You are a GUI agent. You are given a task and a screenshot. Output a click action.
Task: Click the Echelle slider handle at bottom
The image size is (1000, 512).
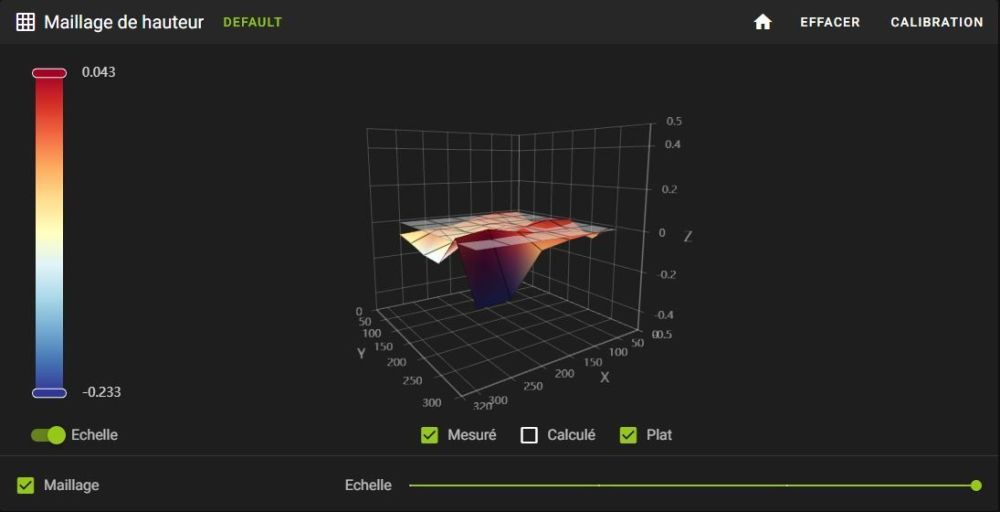tap(976, 485)
